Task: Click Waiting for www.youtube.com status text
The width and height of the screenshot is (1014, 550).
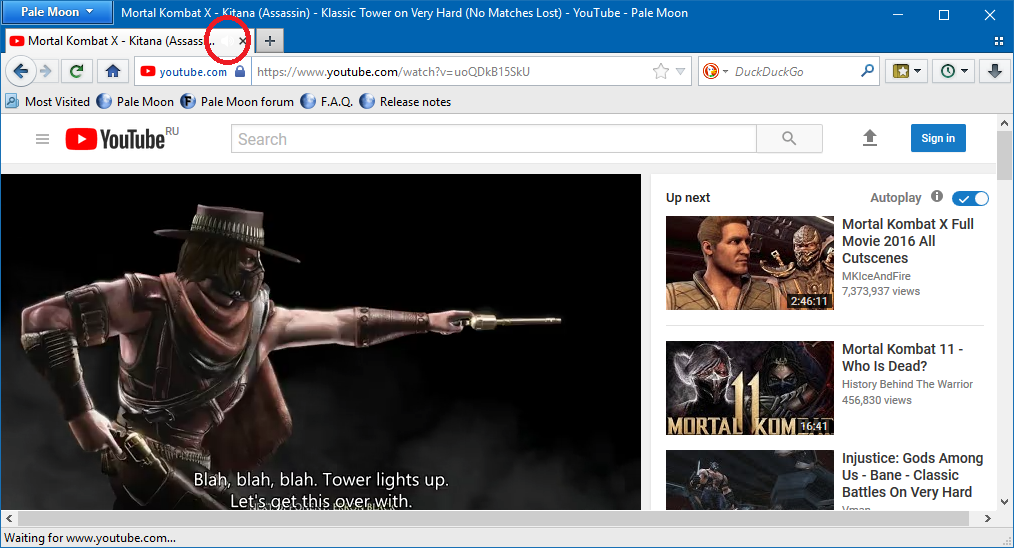Action: tap(90, 538)
